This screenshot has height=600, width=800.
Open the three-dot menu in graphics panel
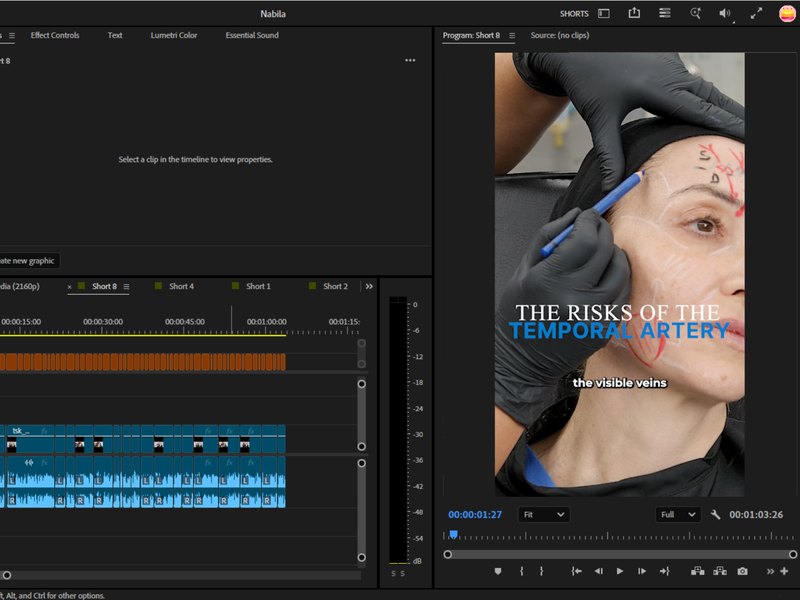[410, 60]
